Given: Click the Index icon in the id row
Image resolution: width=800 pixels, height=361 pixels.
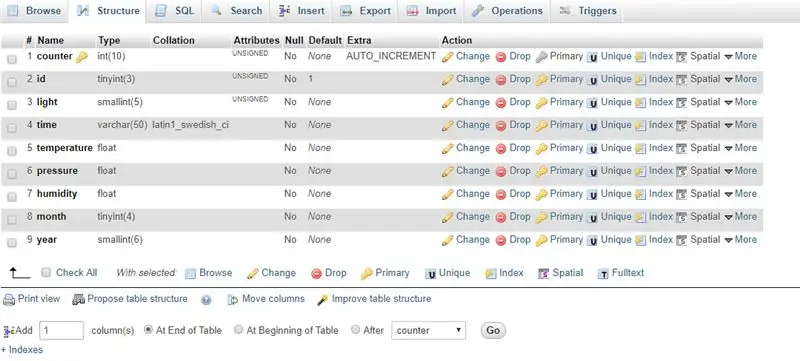Looking at the screenshot, I should coord(640,80).
